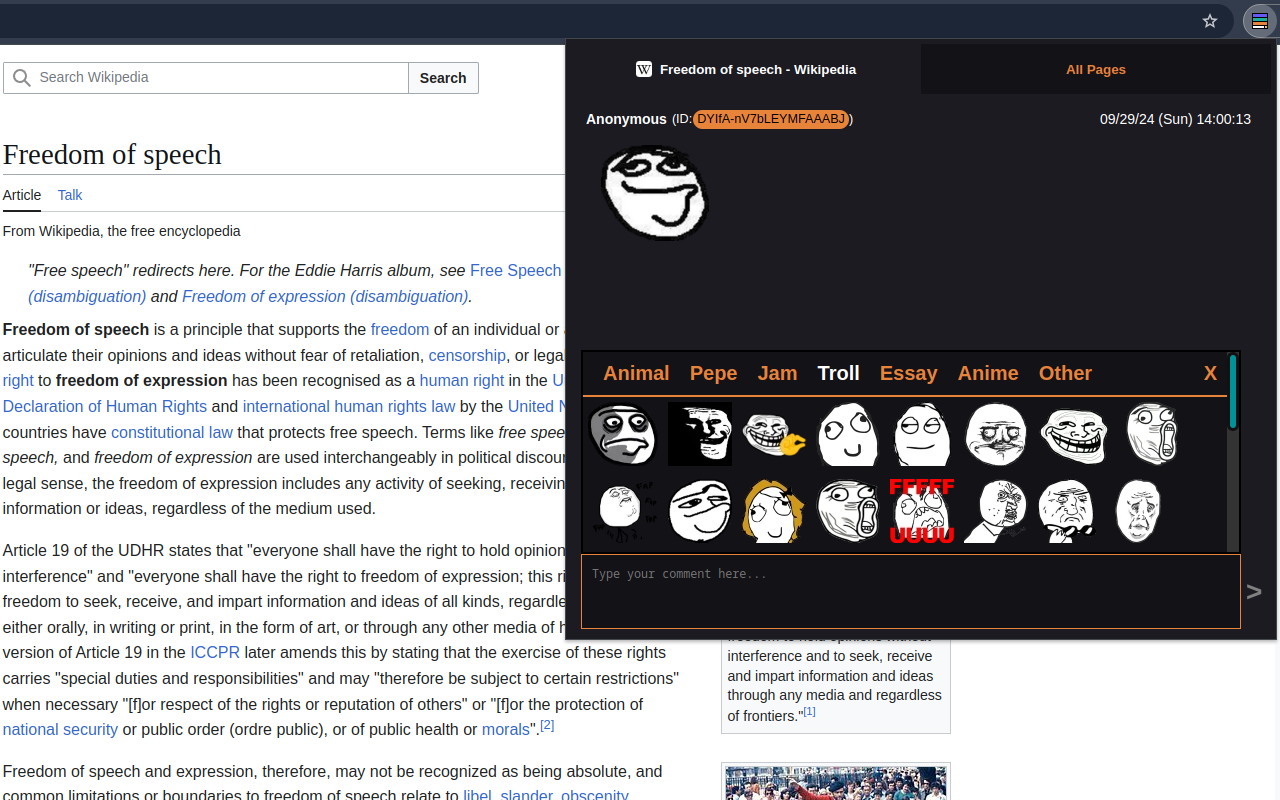Viewport: 1280px width, 800px height.
Task: Open the 'morals' link
Action: [505, 729]
